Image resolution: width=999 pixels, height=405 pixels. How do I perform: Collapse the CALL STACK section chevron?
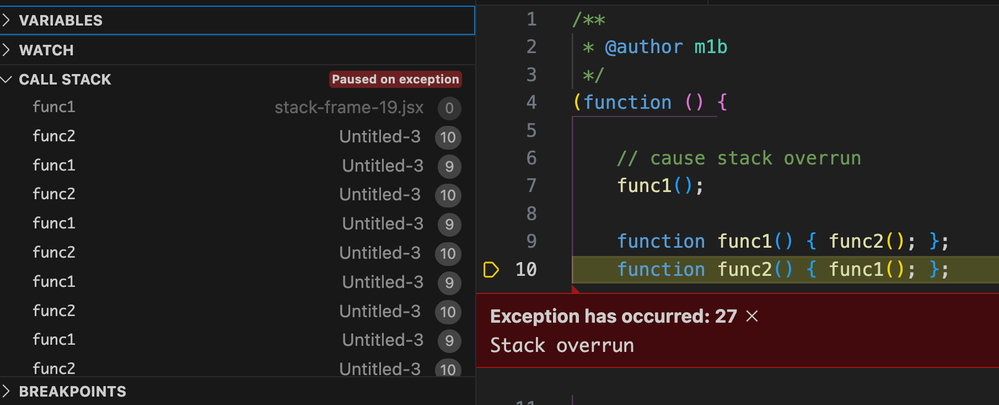8,79
